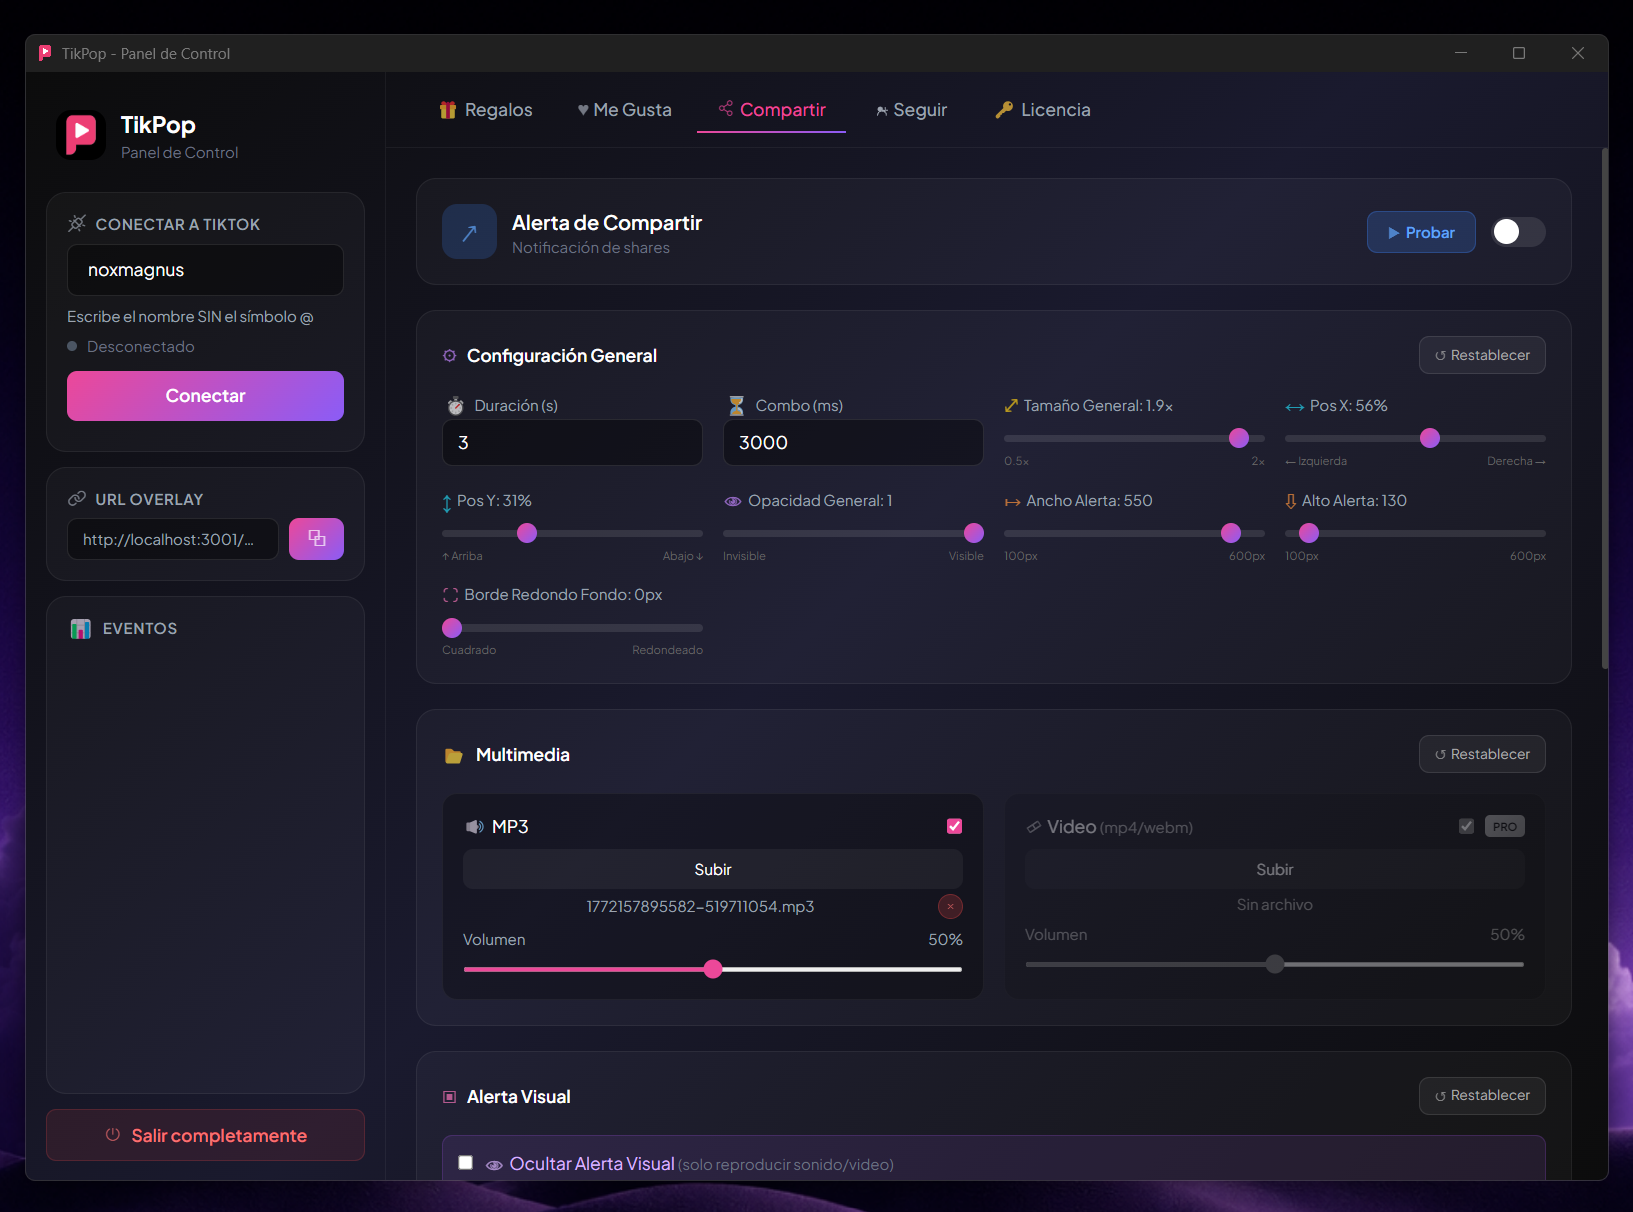Click the Tamaño General slider handle
The height and width of the screenshot is (1212, 1633).
tap(1238, 438)
